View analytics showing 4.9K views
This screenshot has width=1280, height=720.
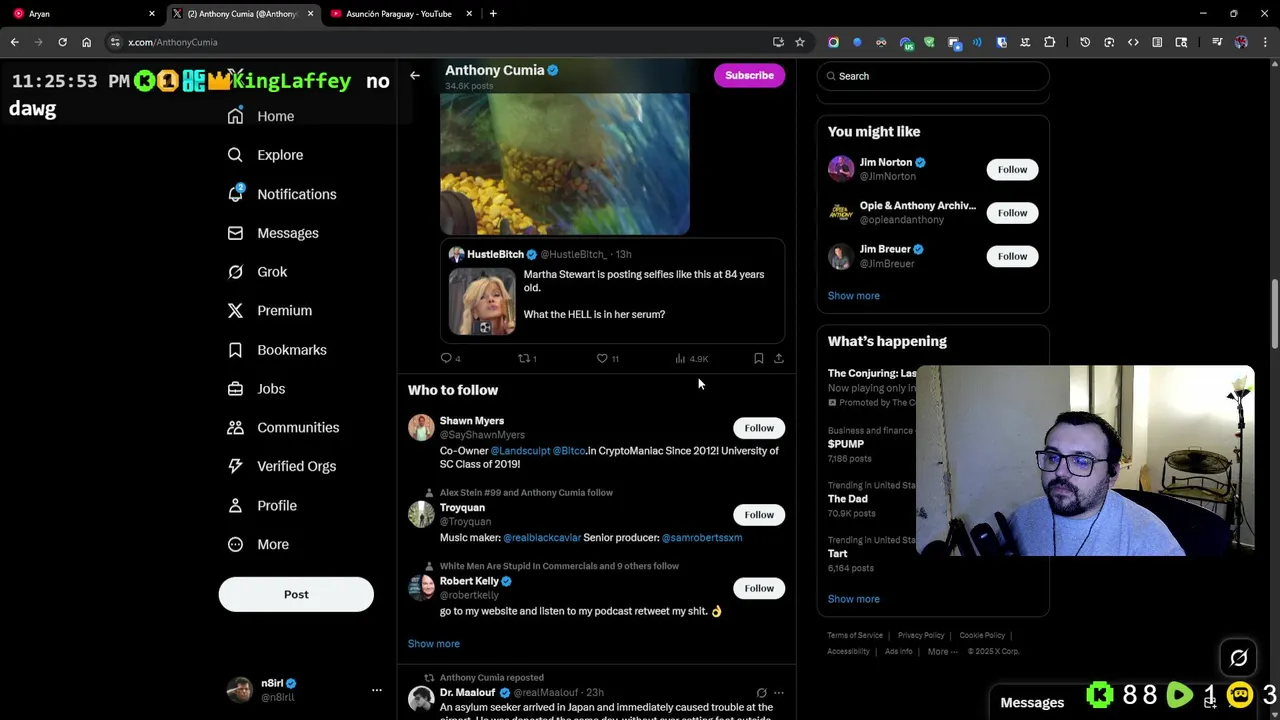click(691, 358)
